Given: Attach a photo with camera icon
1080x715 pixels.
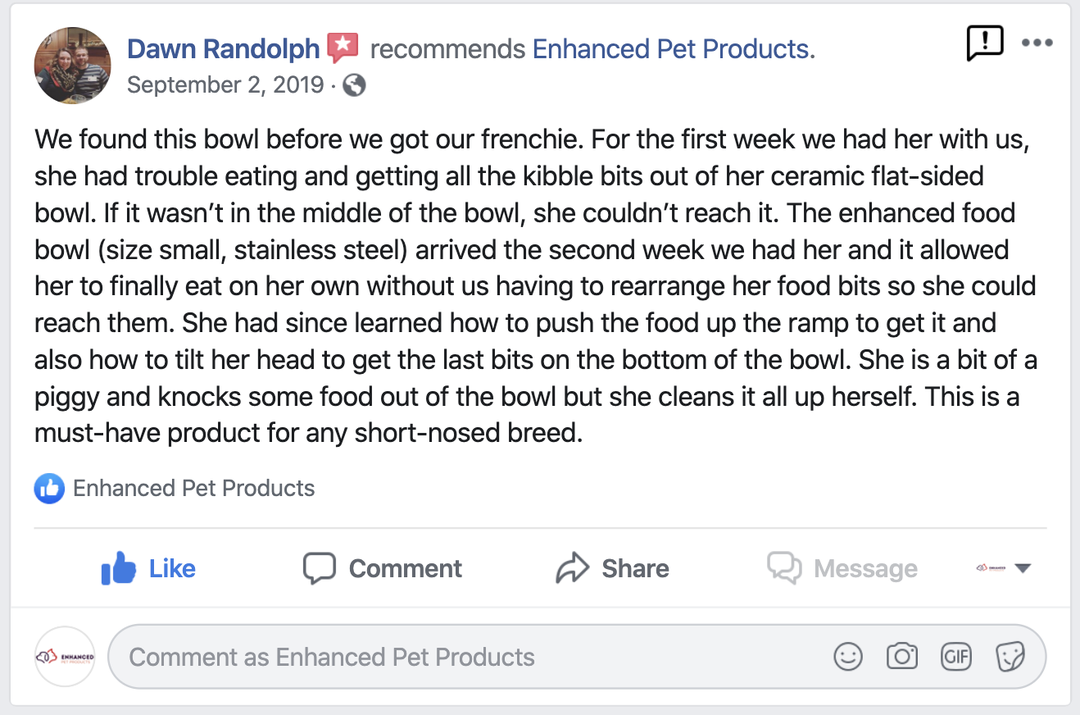Looking at the screenshot, I should [902, 657].
